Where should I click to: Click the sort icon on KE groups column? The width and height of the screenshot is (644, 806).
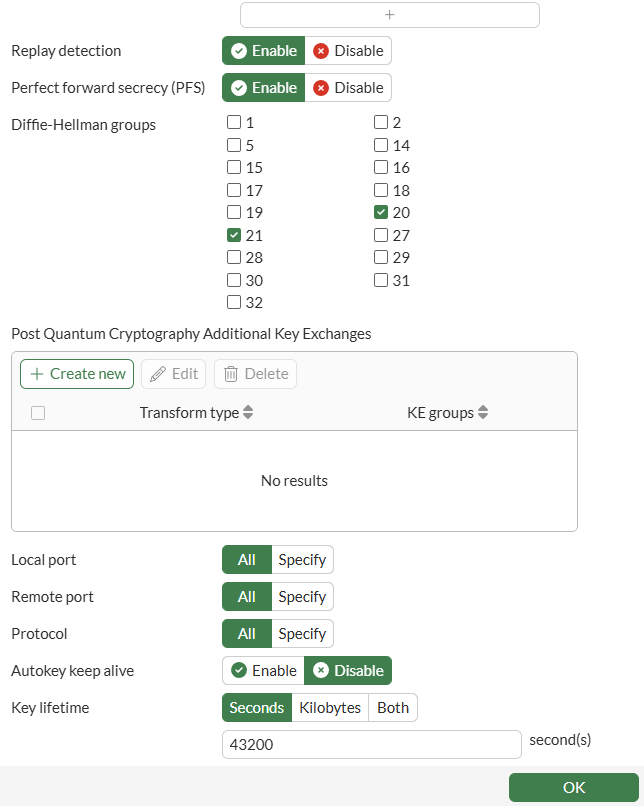pyautogui.click(x=482, y=412)
